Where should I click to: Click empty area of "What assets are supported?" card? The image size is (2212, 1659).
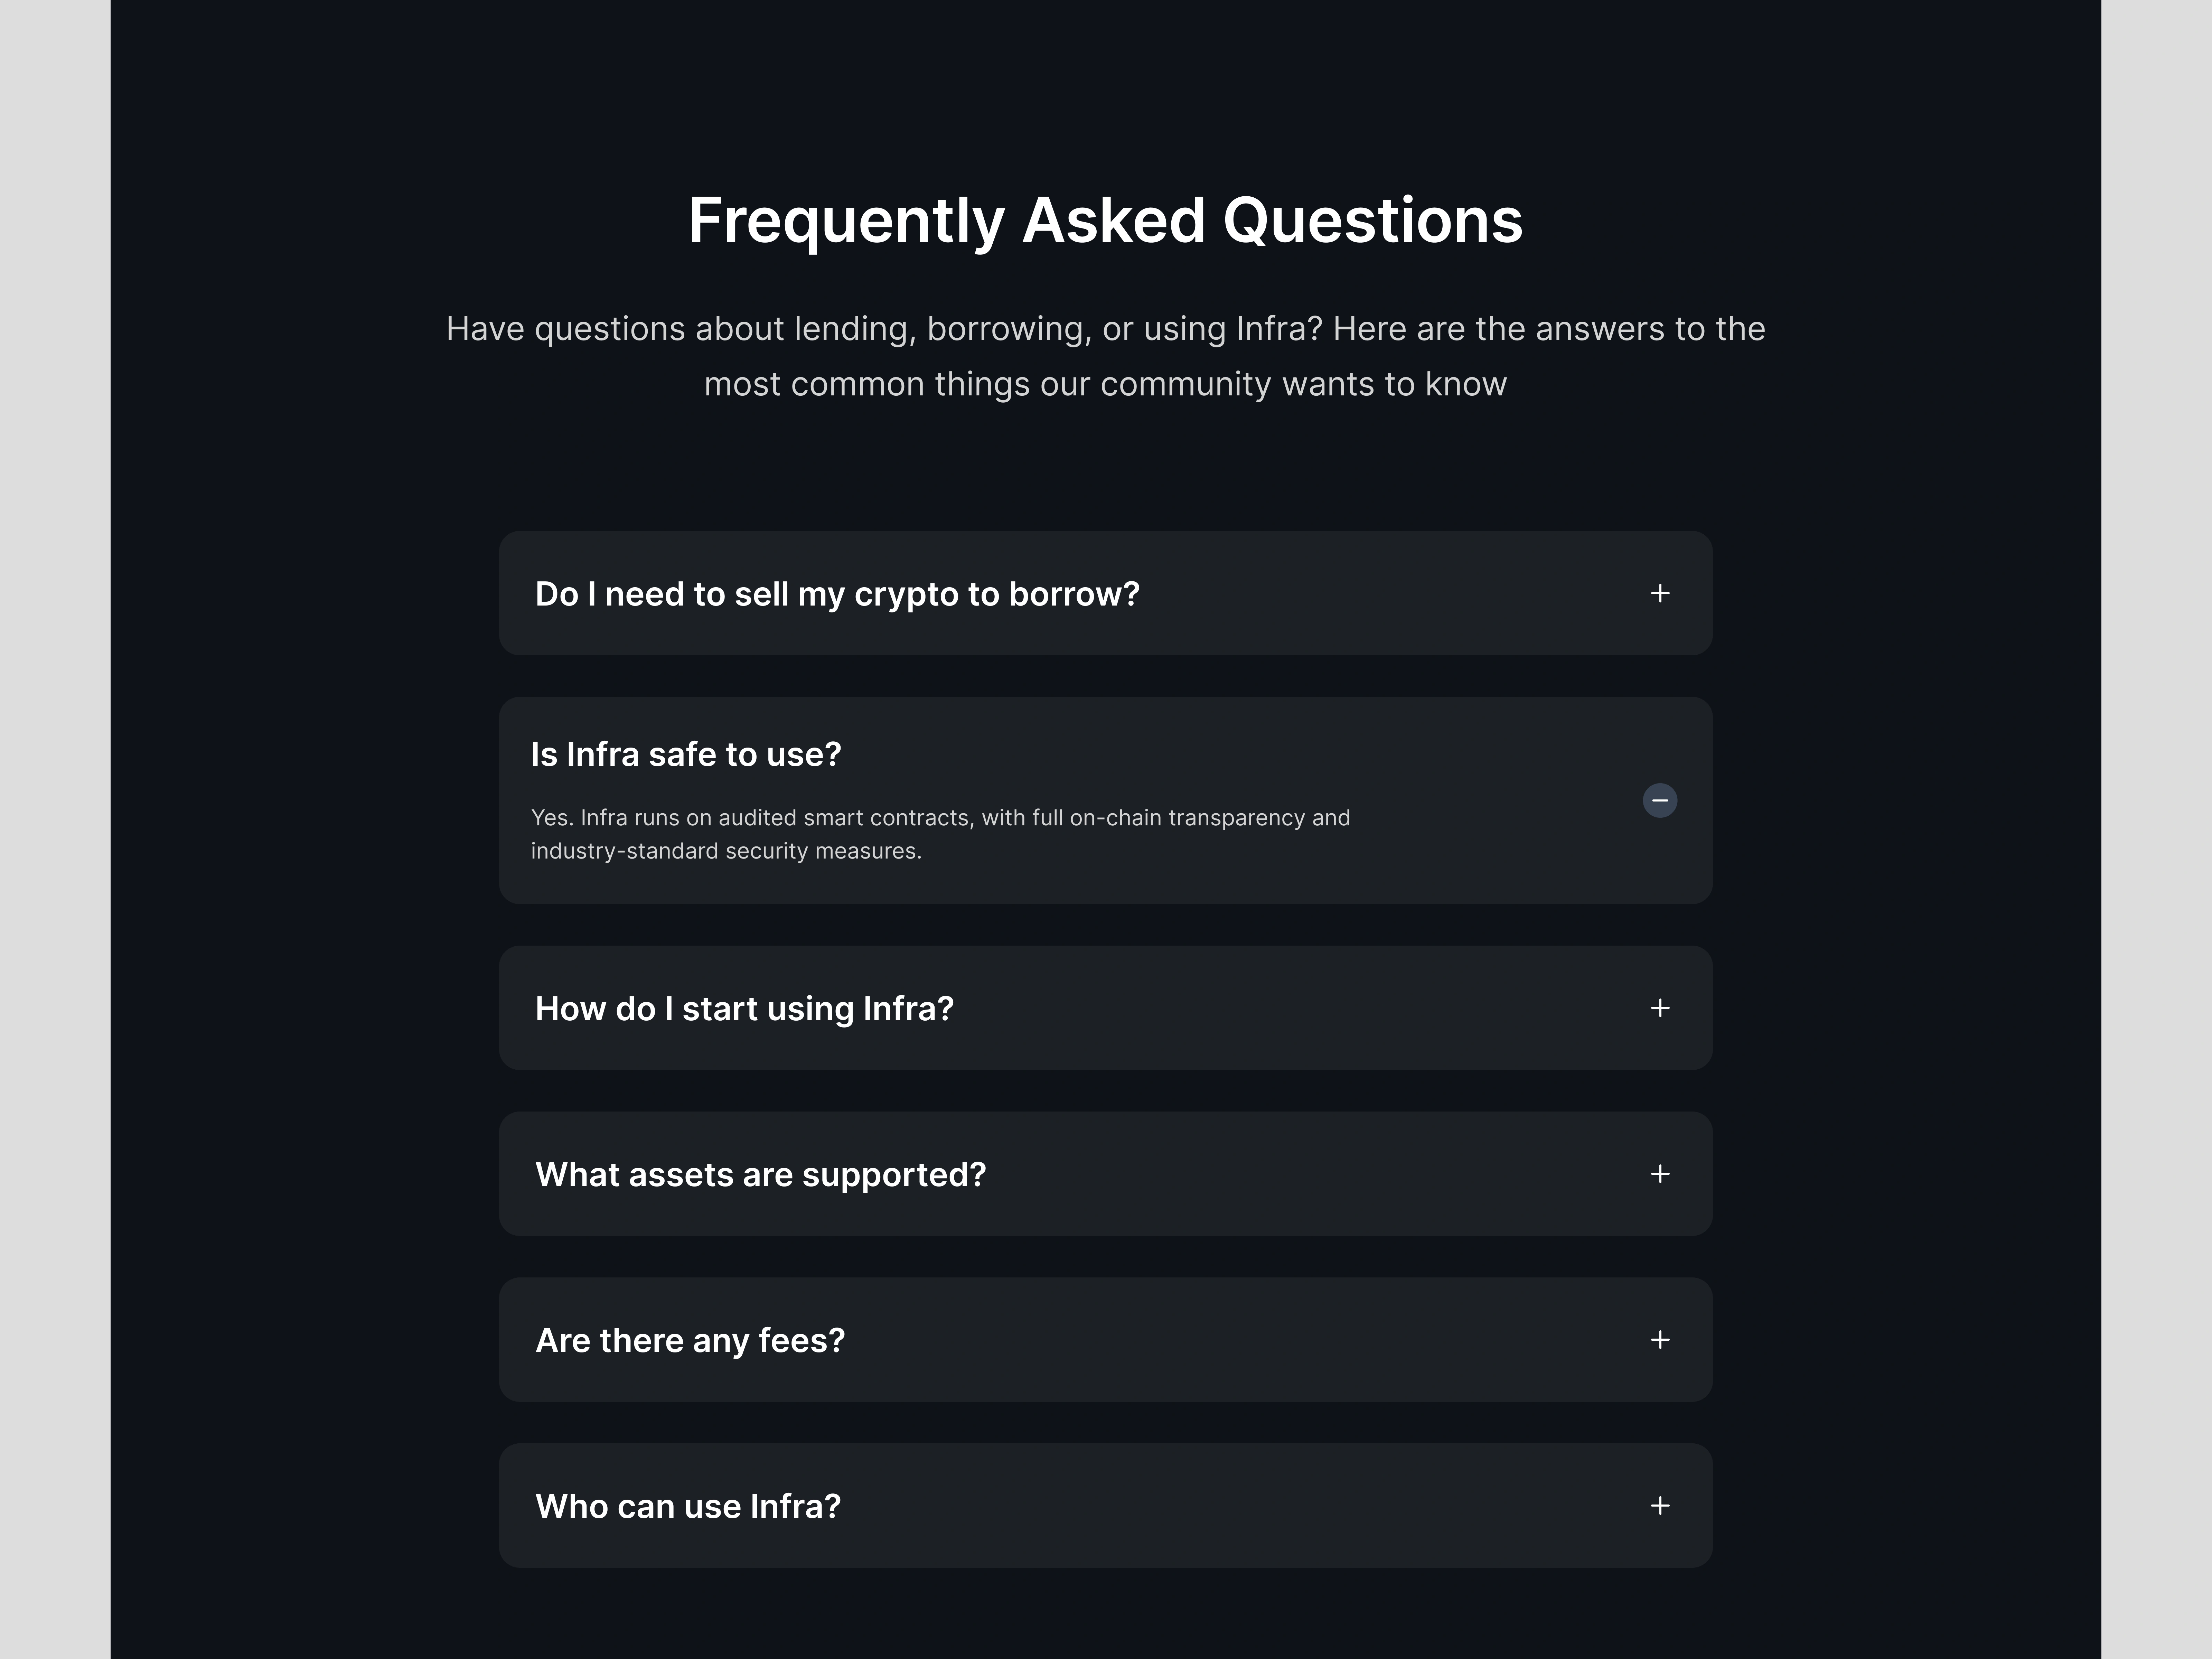click(x=1300, y=1174)
